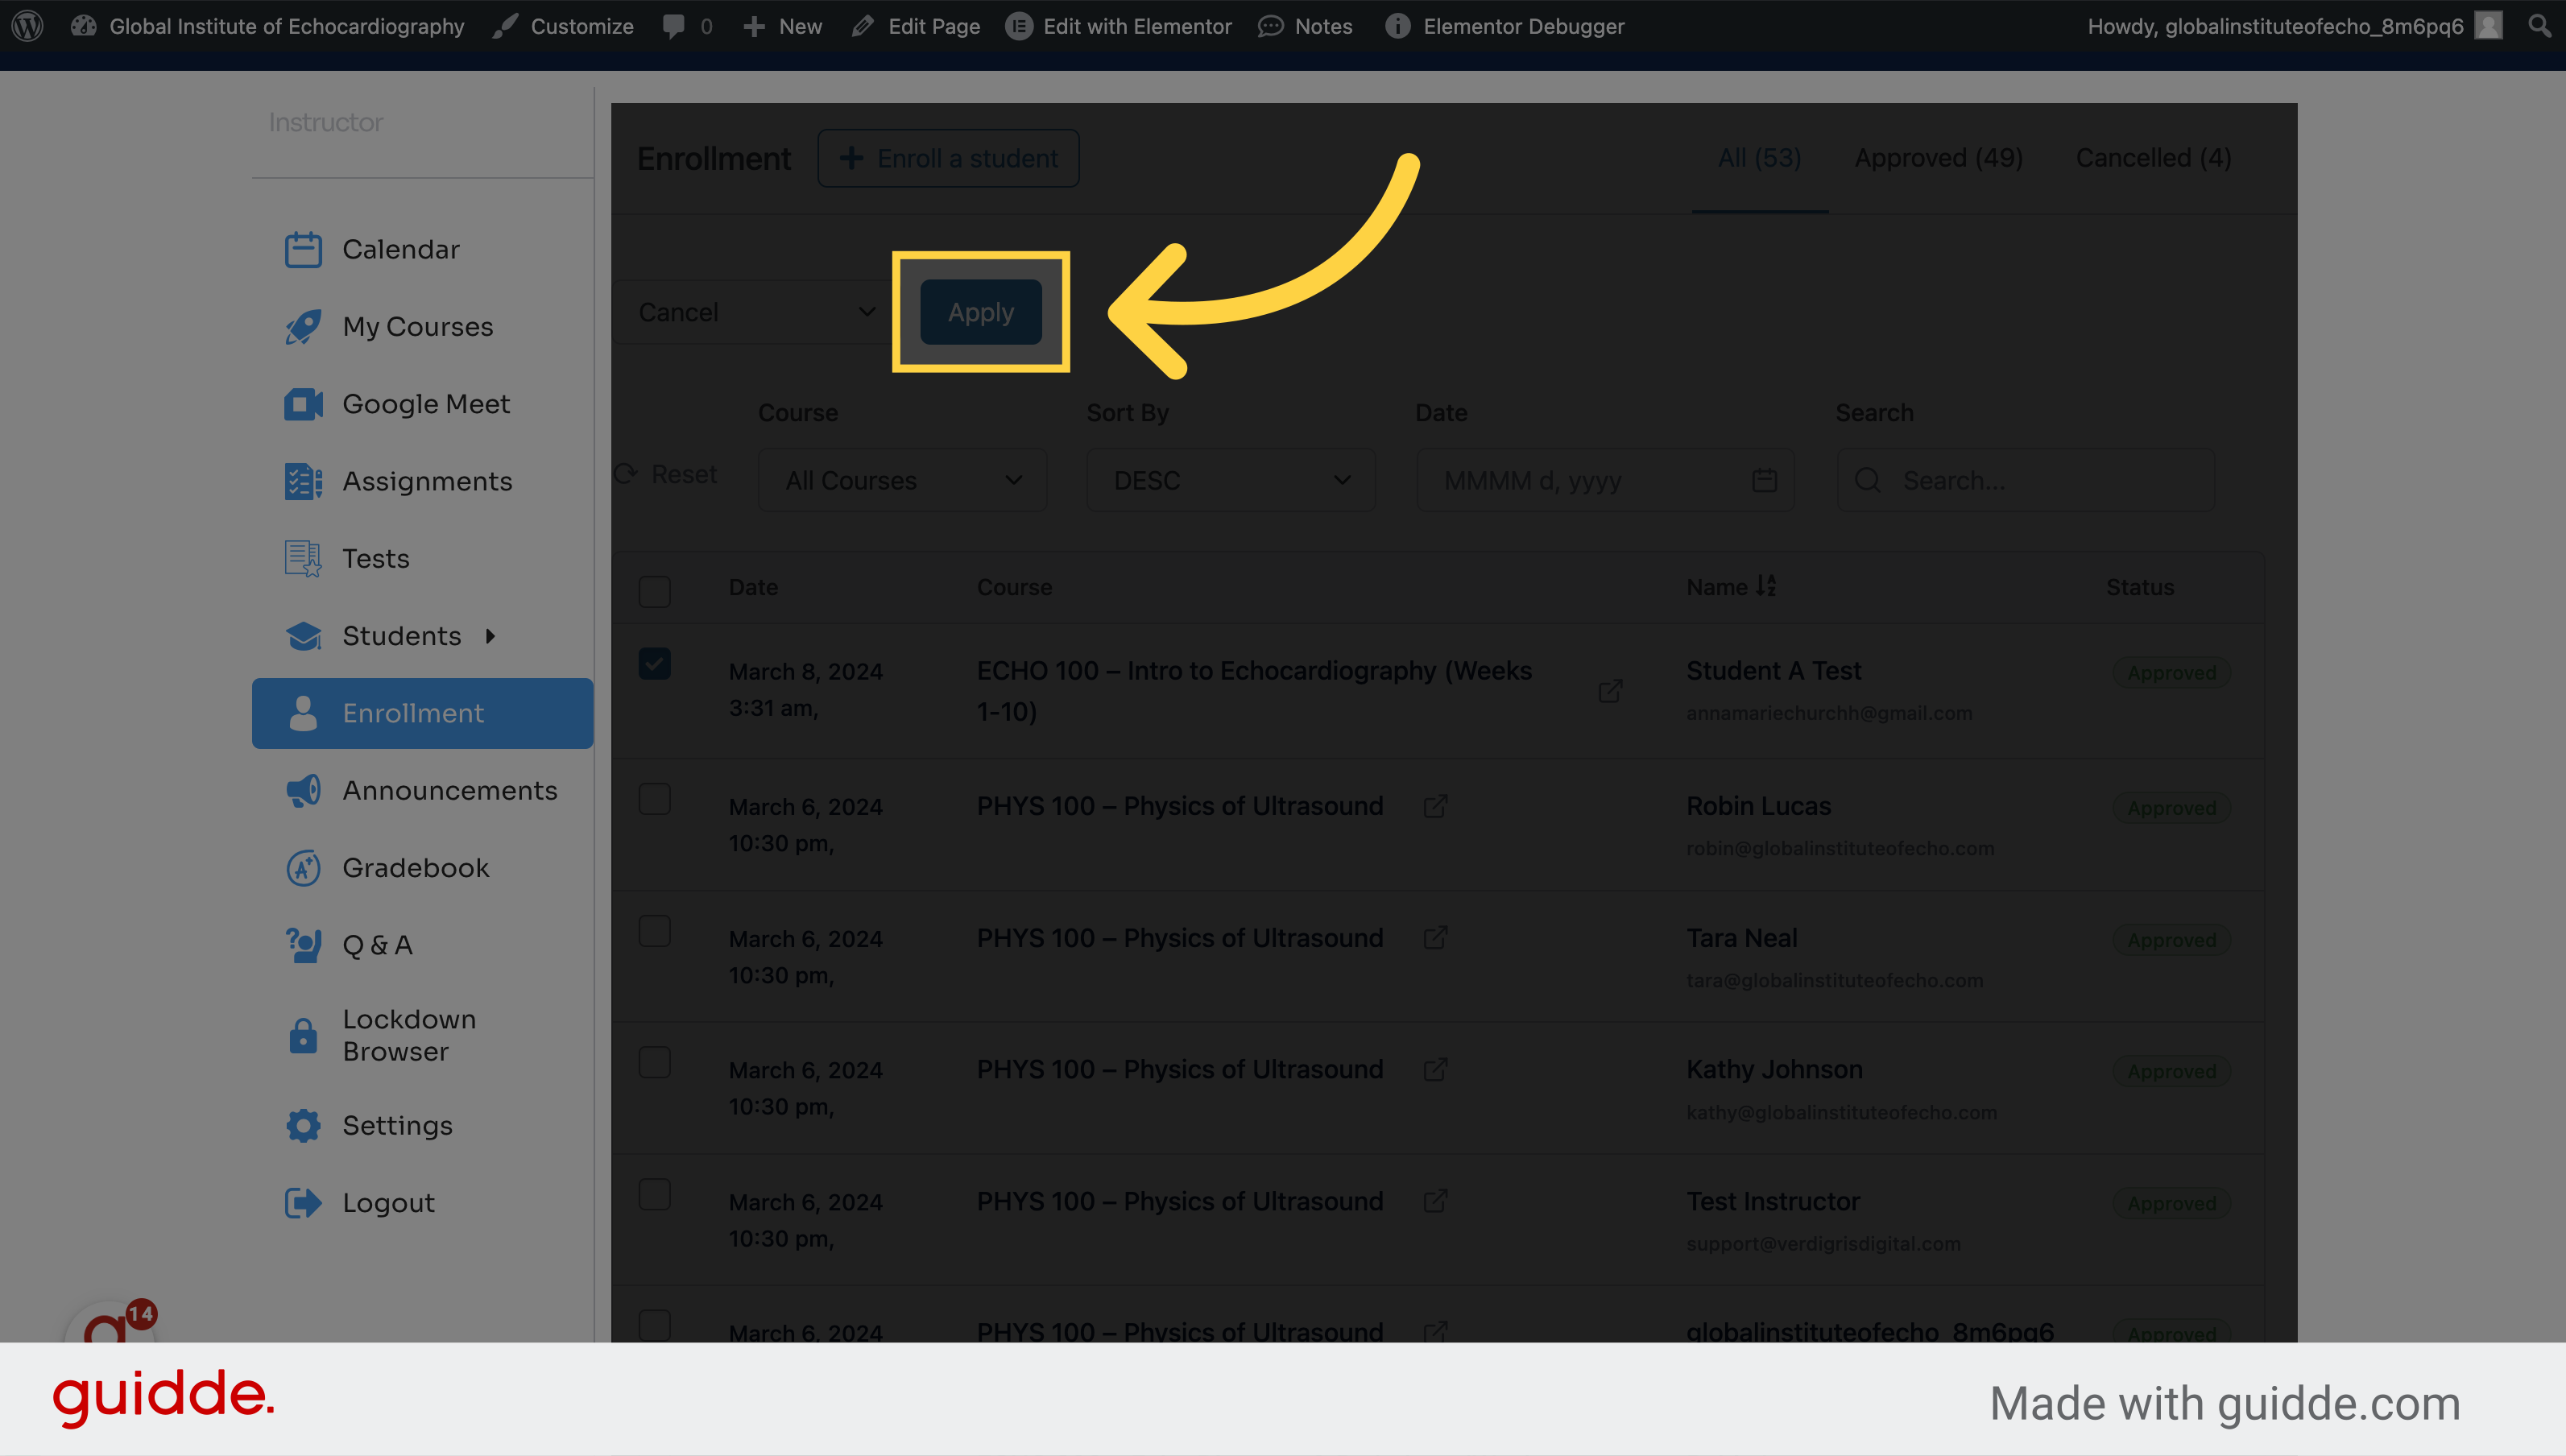Click the Announcements megaphone icon
Screen dimensions: 2566x1456
pyautogui.click(x=303, y=790)
